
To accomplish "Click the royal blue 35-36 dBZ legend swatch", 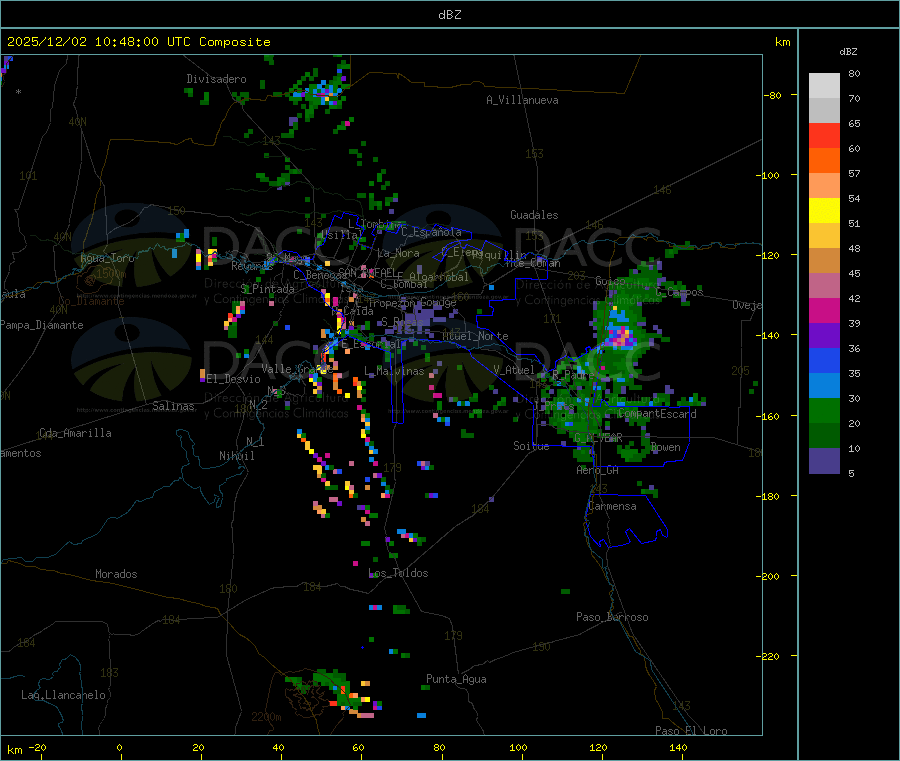I will tap(824, 360).
